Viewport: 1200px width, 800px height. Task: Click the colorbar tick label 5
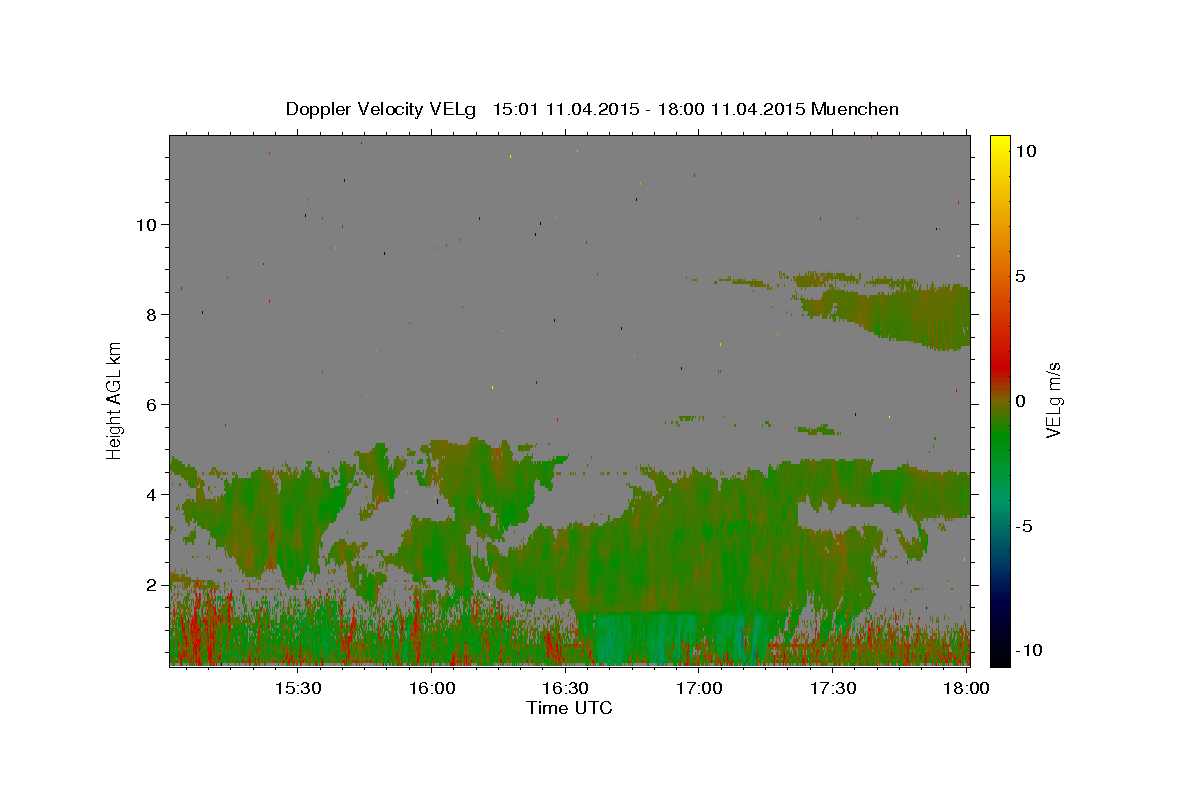[x=1020, y=276]
